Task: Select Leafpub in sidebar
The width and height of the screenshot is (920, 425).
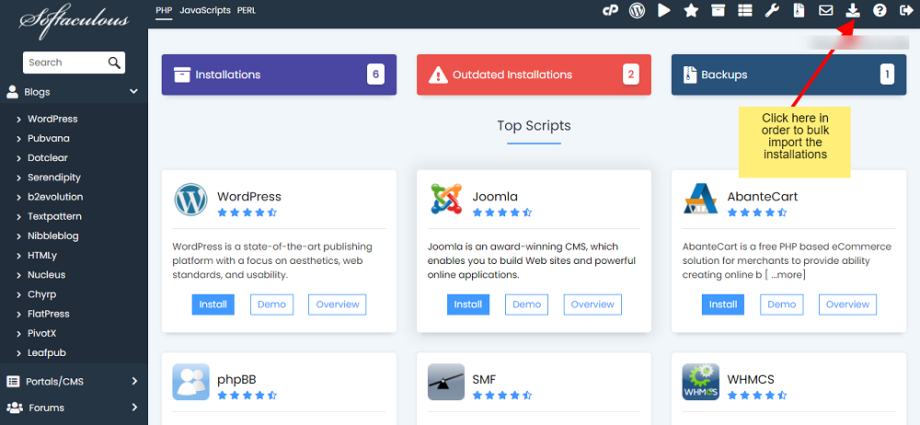Action: pyautogui.click(x=46, y=353)
